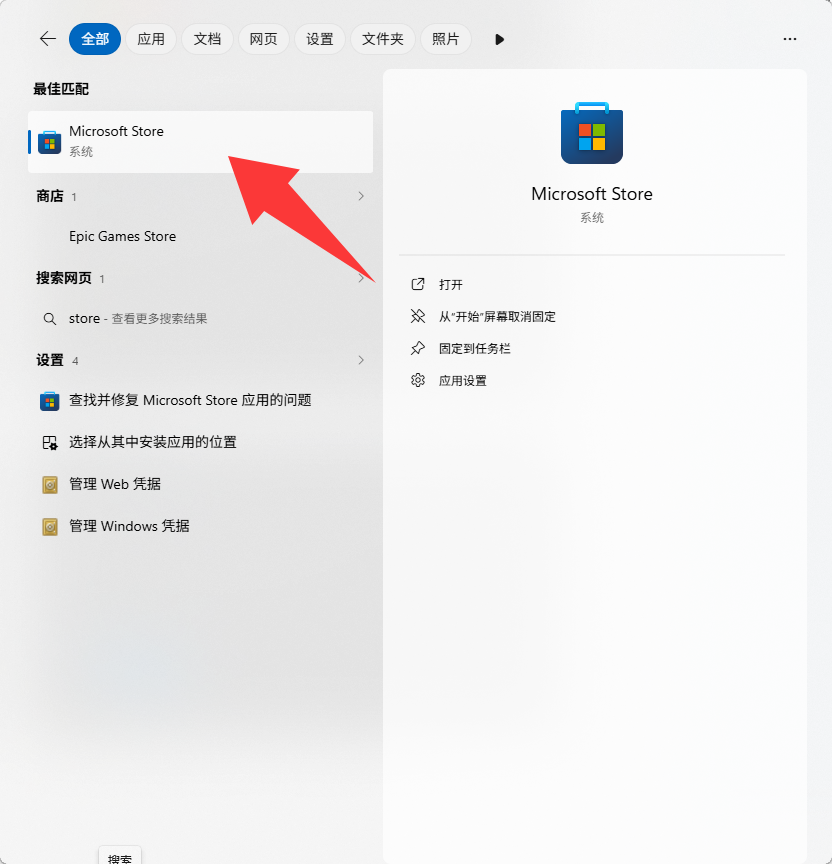832x864 pixels.
Task: Click the search magnifier icon beside store
Action: point(50,319)
